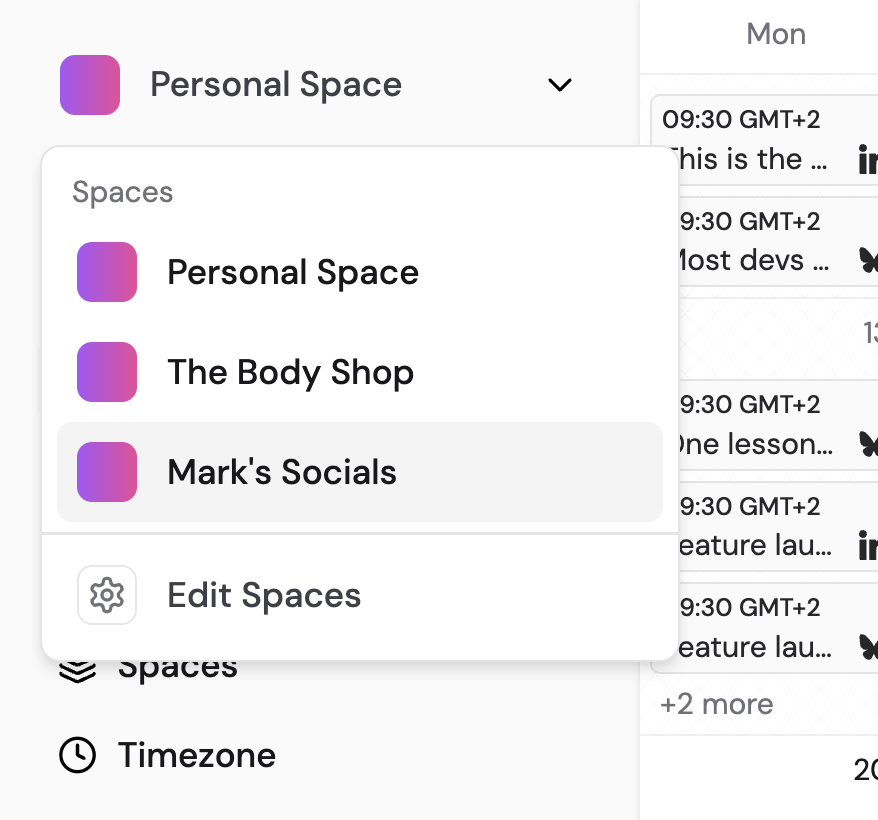Click LinkedIn icon on "Feature lau" post

tap(867, 545)
